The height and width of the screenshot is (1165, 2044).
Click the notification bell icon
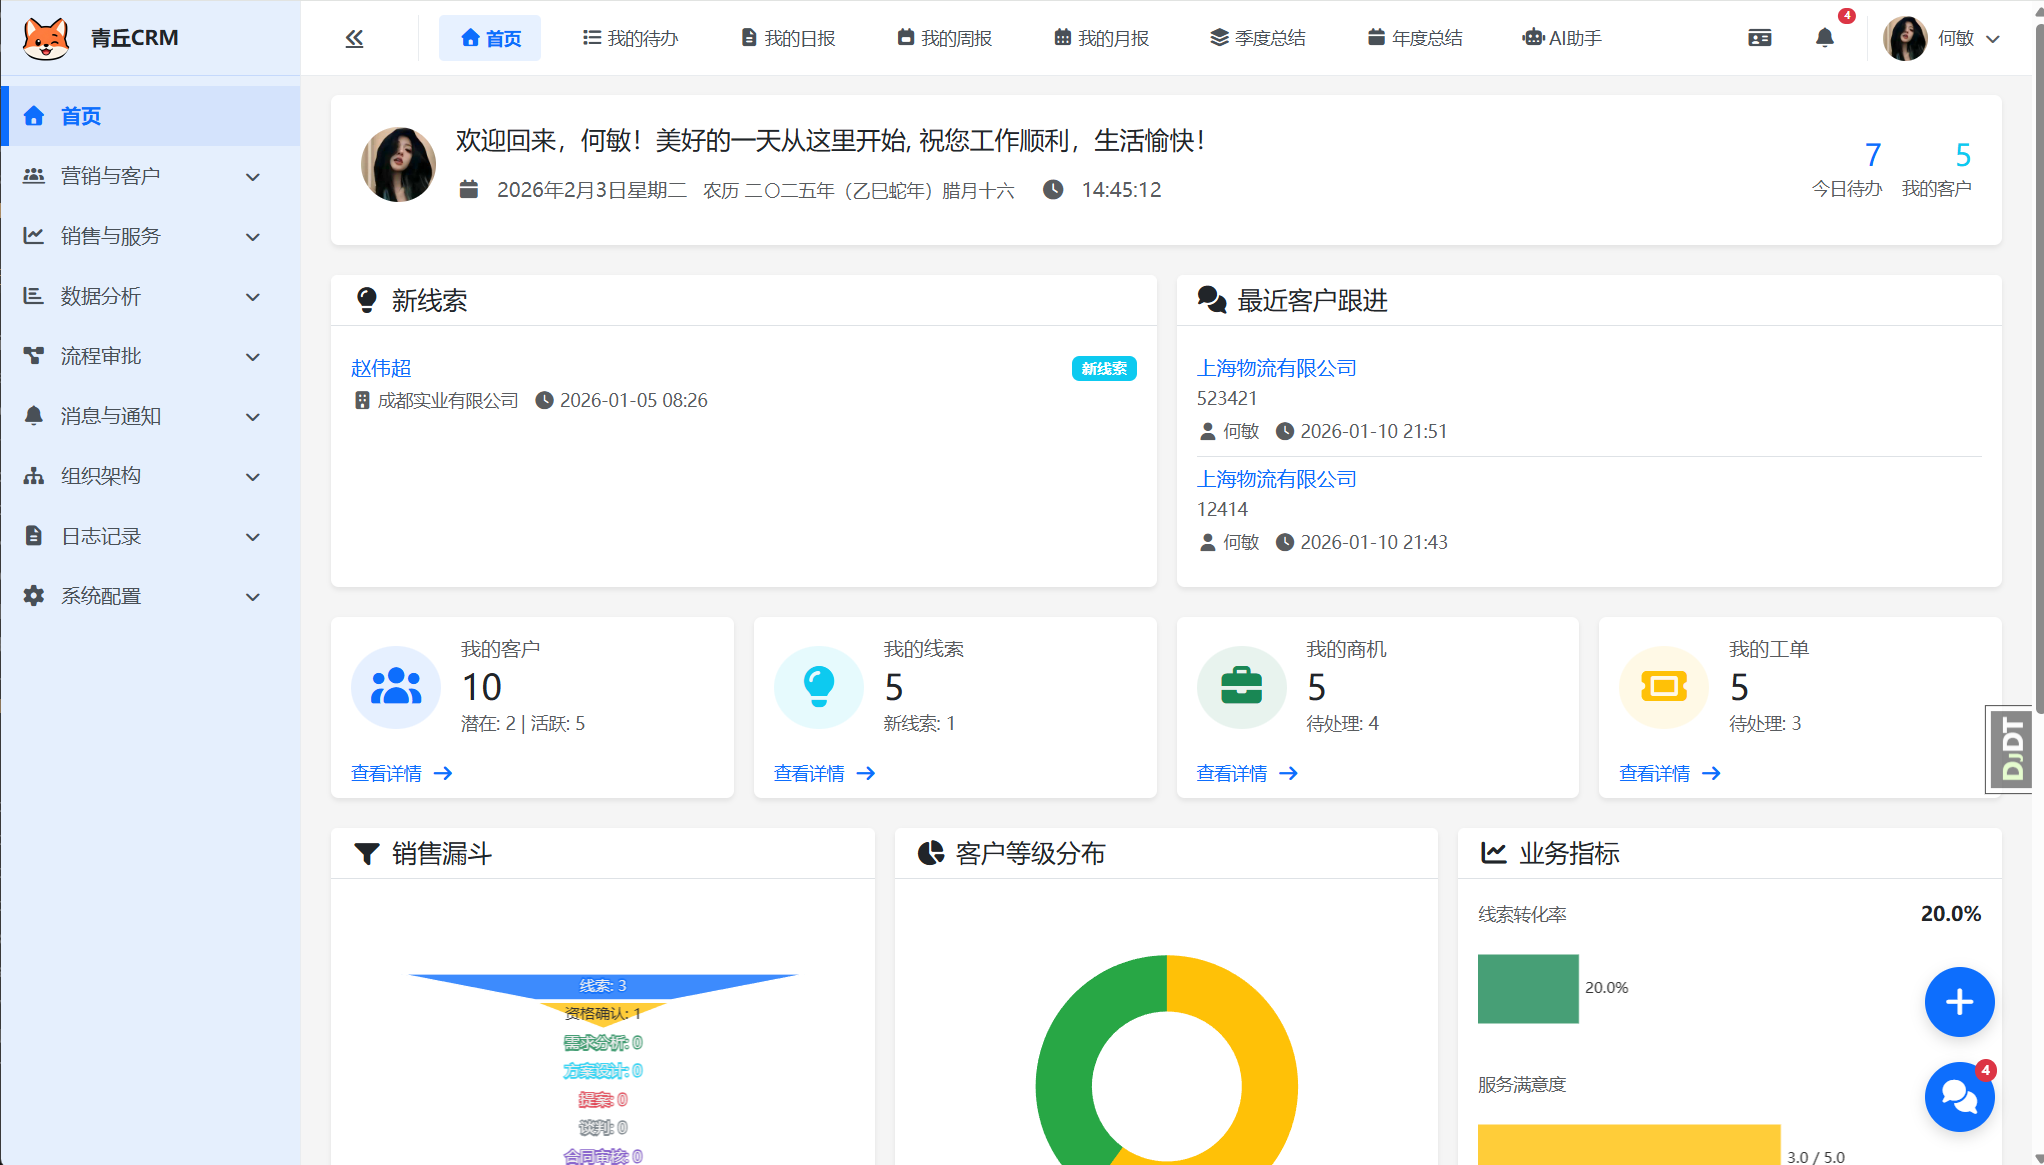1824,37
